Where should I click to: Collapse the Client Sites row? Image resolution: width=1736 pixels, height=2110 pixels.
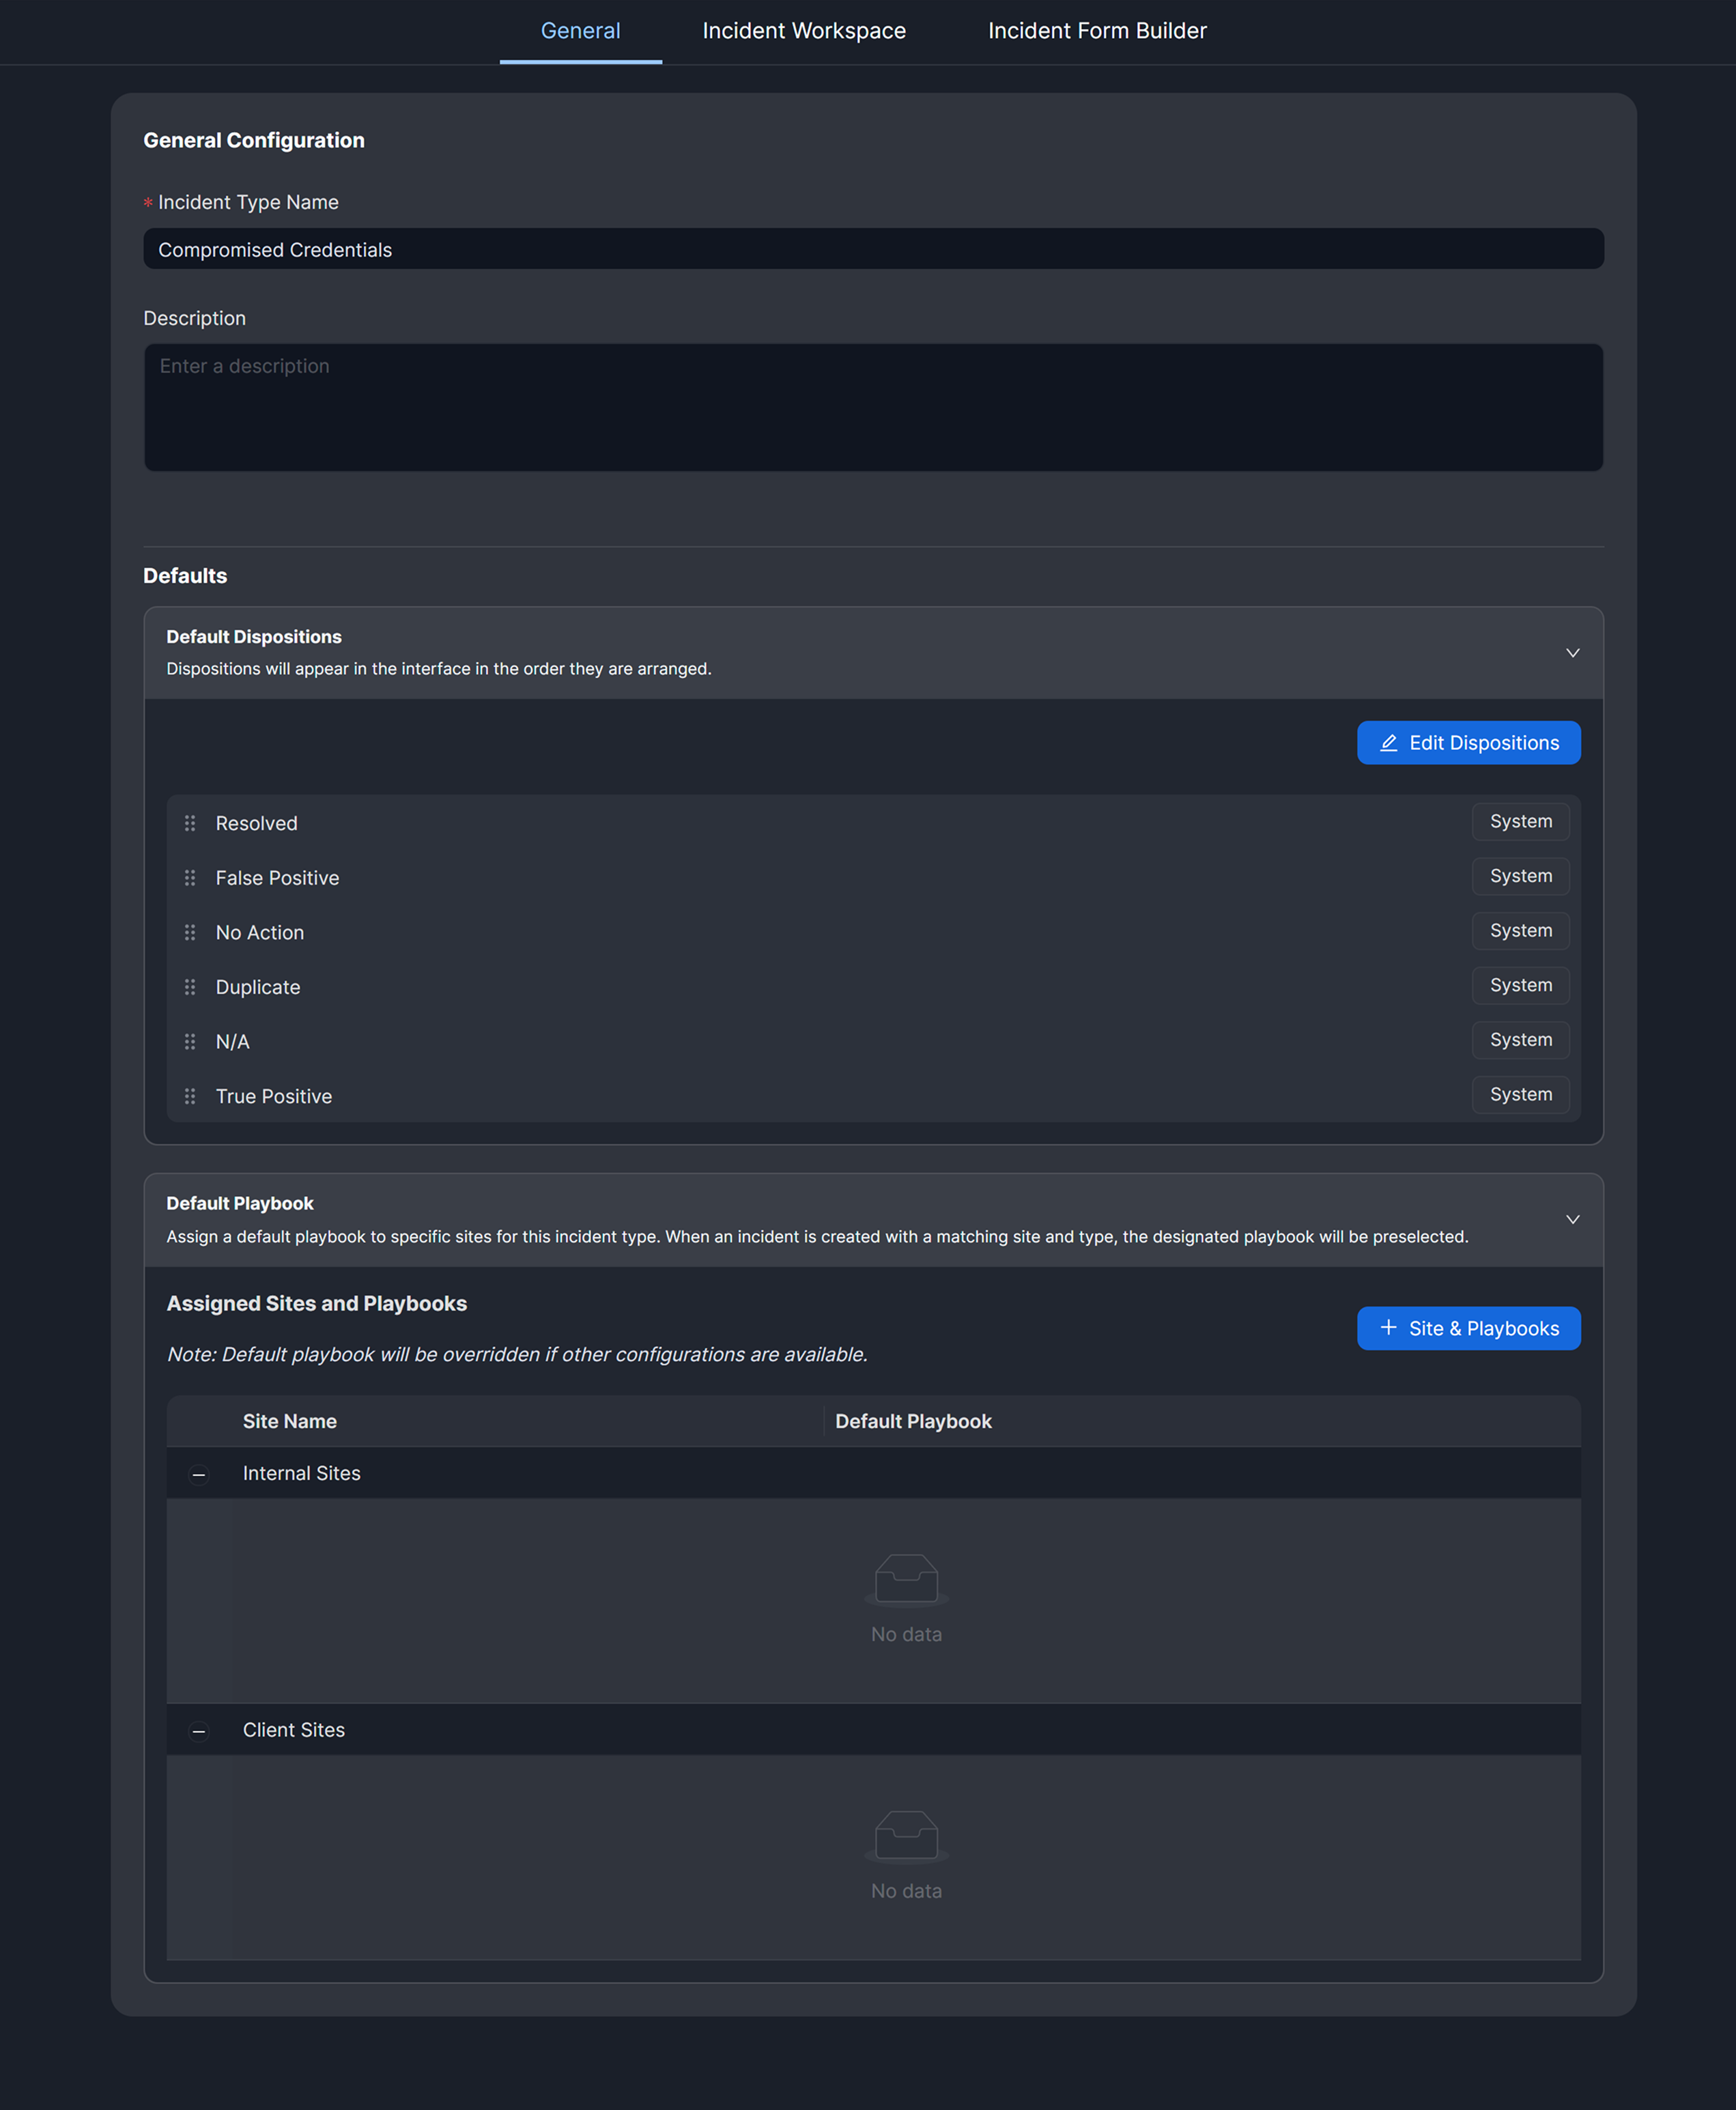(199, 1731)
